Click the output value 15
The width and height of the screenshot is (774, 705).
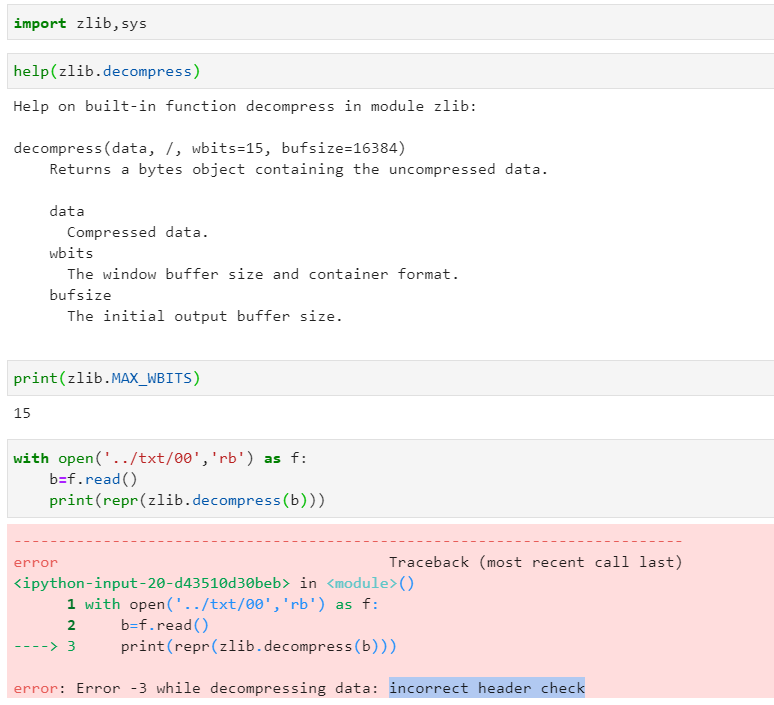[x=23, y=413]
